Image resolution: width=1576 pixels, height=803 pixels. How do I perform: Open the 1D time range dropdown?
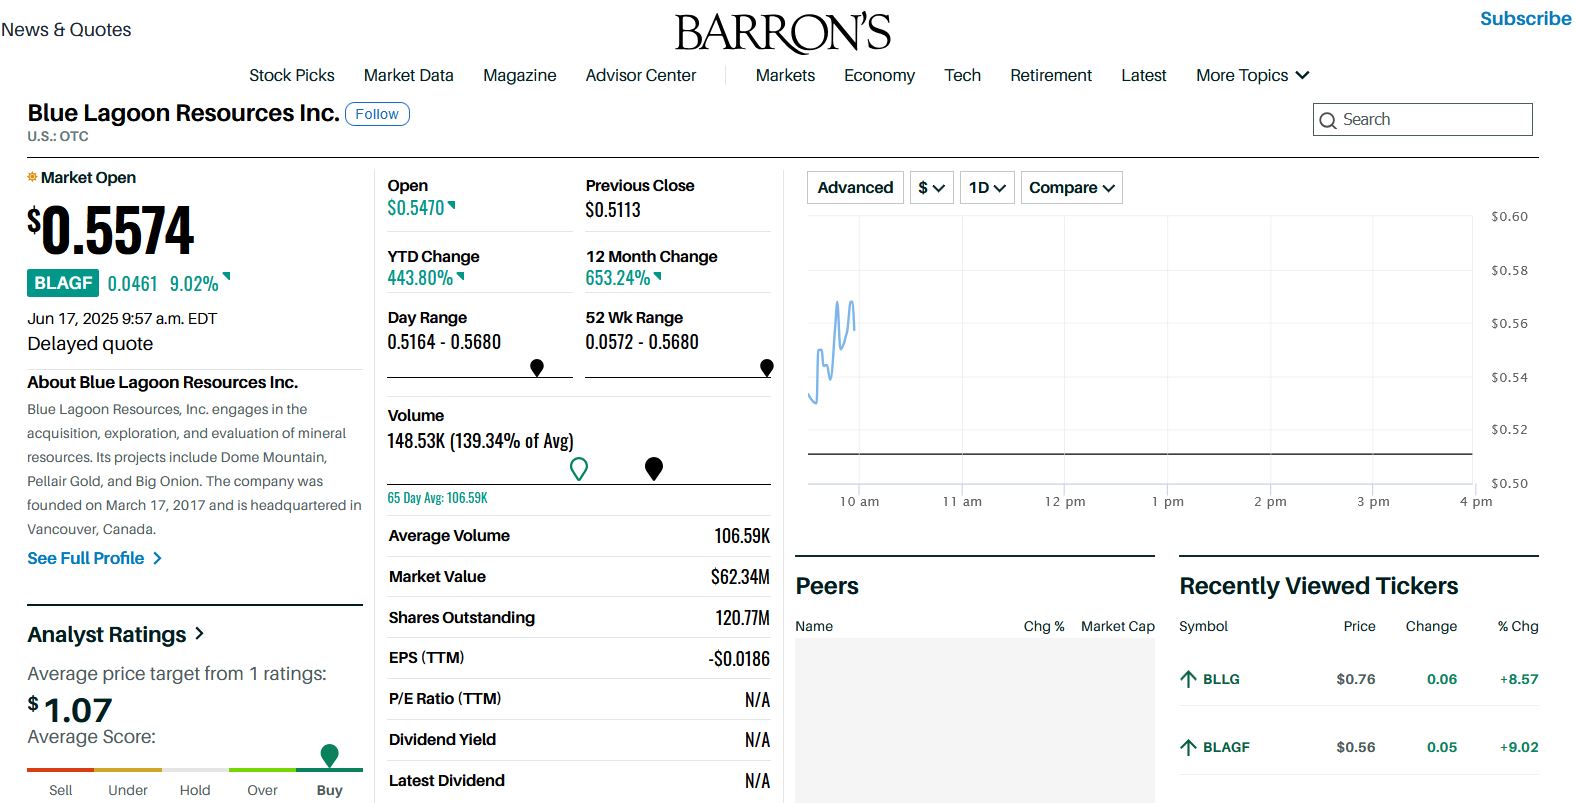tap(987, 187)
